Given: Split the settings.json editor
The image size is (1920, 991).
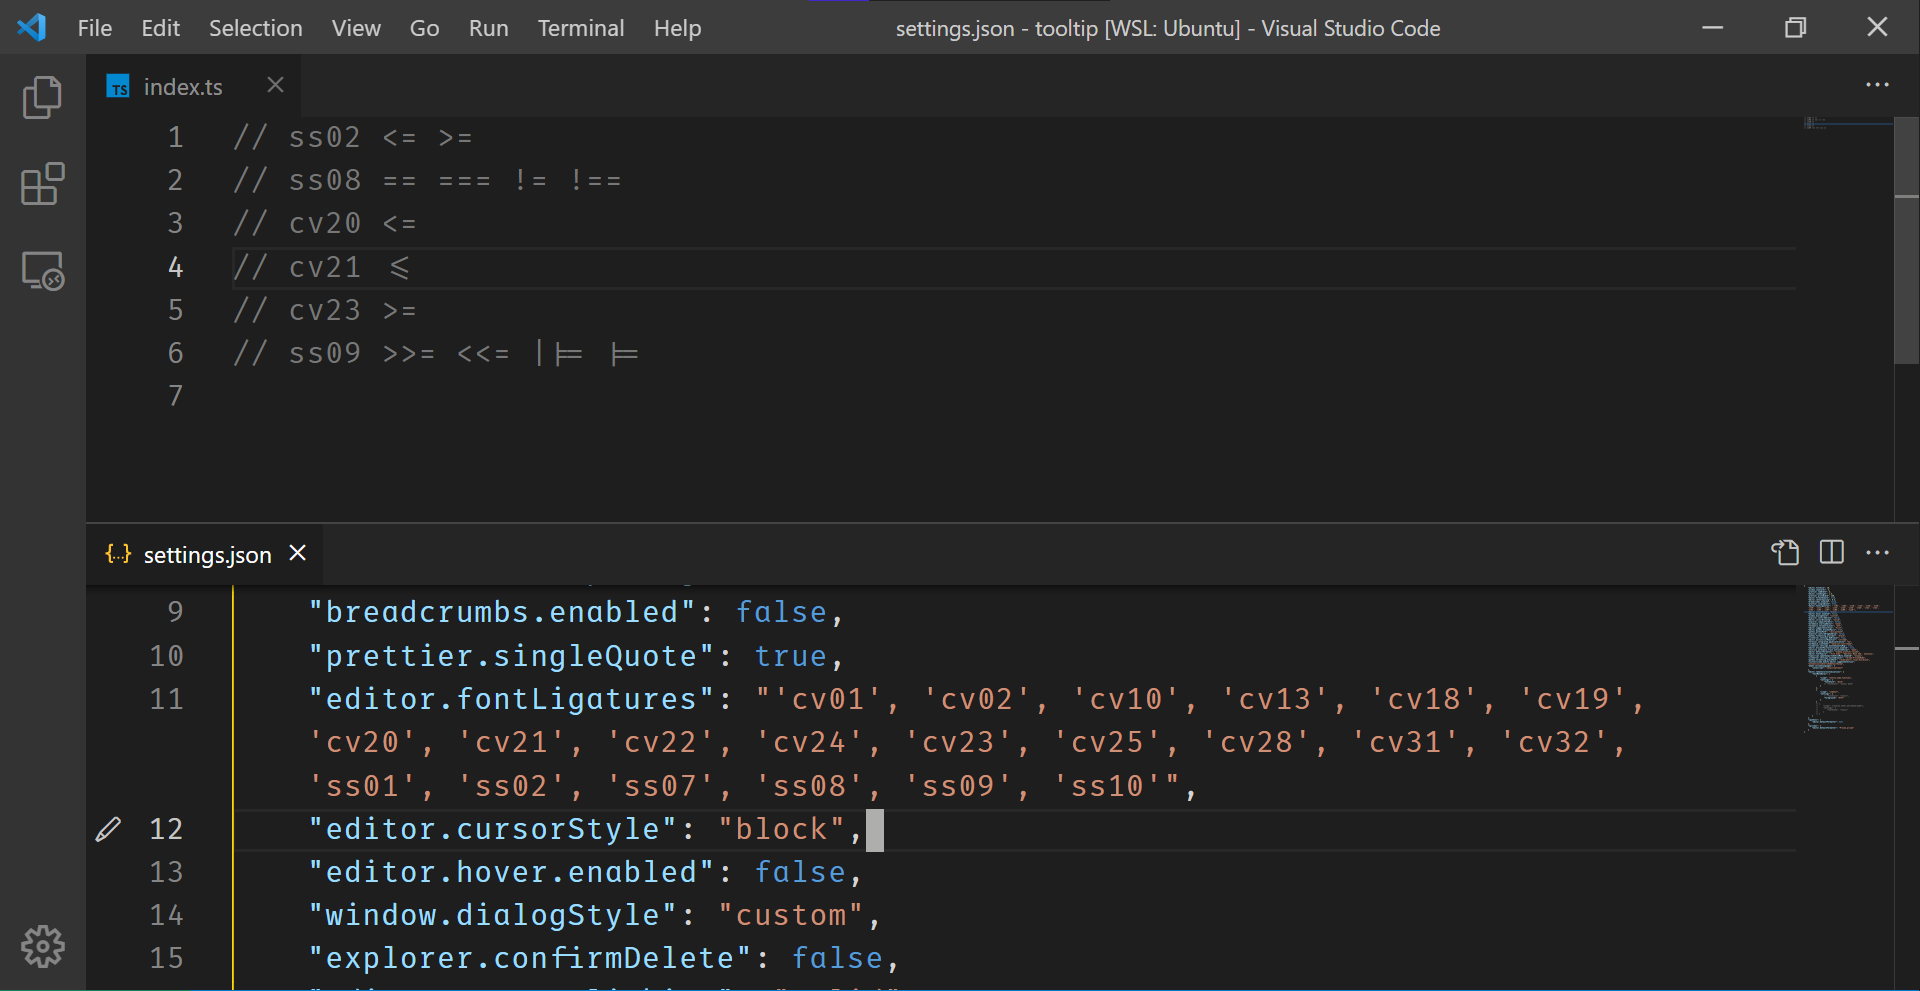Looking at the screenshot, I should click(1831, 553).
